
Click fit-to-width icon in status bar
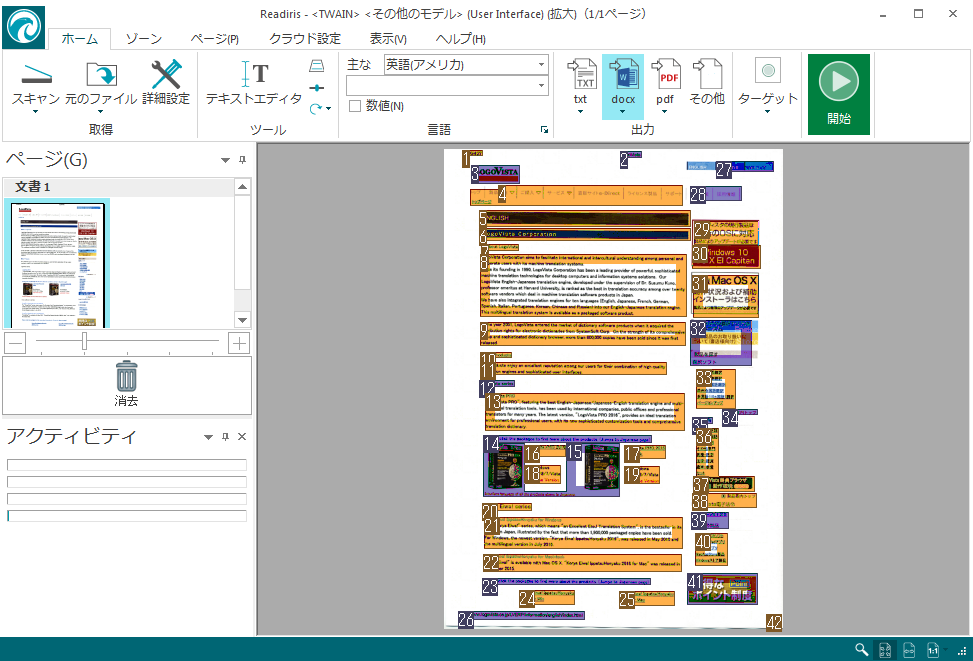click(908, 650)
